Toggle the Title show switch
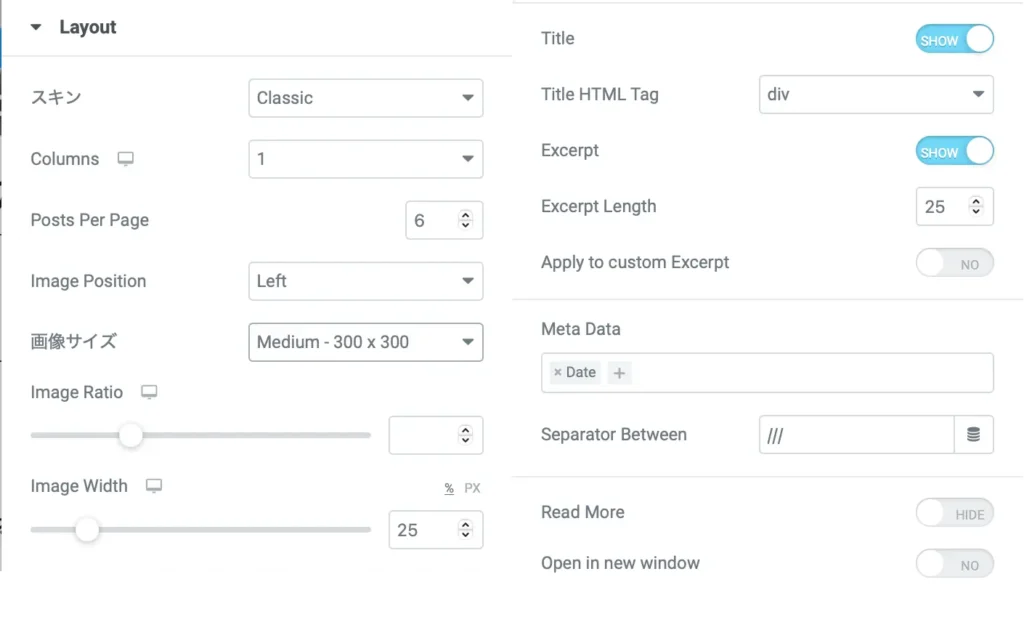The width and height of the screenshot is (1024, 622). pyautogui.click(x=954, y=40)
